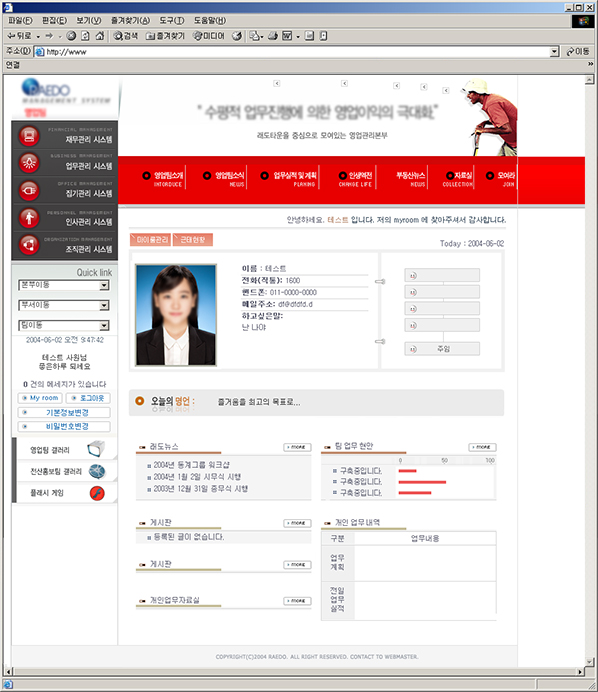Viewport: 598px width, 692px height.
Task: Expand the 팀이동 quick link dropdown
Action: [104, 326]
